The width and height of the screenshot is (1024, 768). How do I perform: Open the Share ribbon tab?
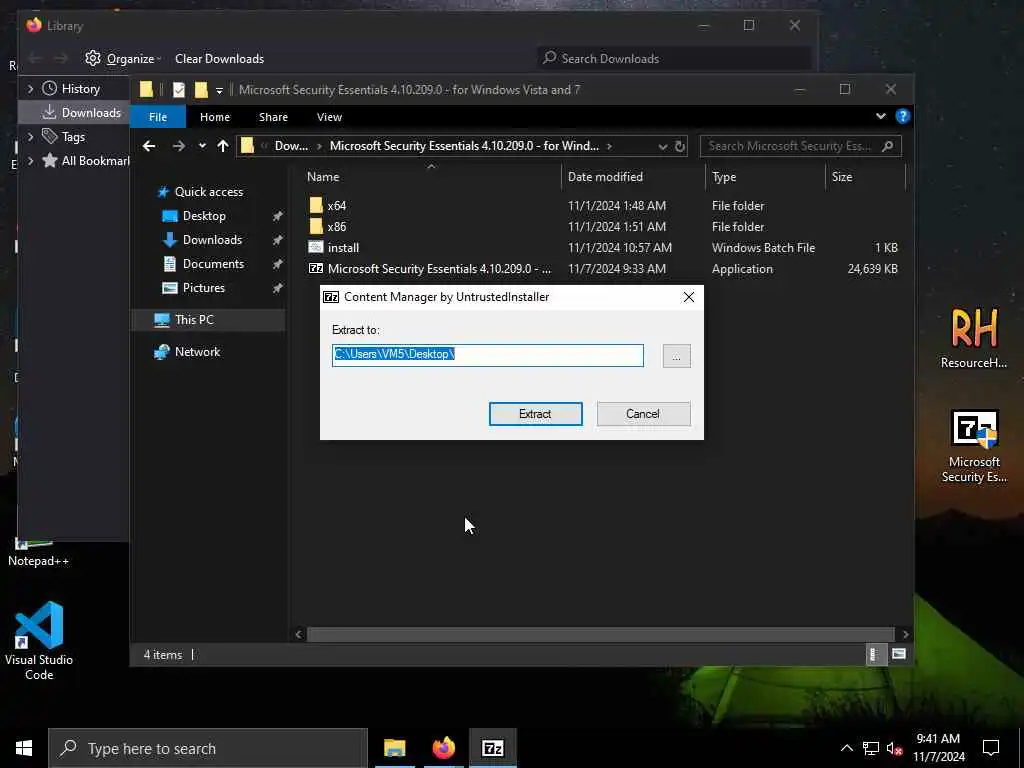coord(273,117)
